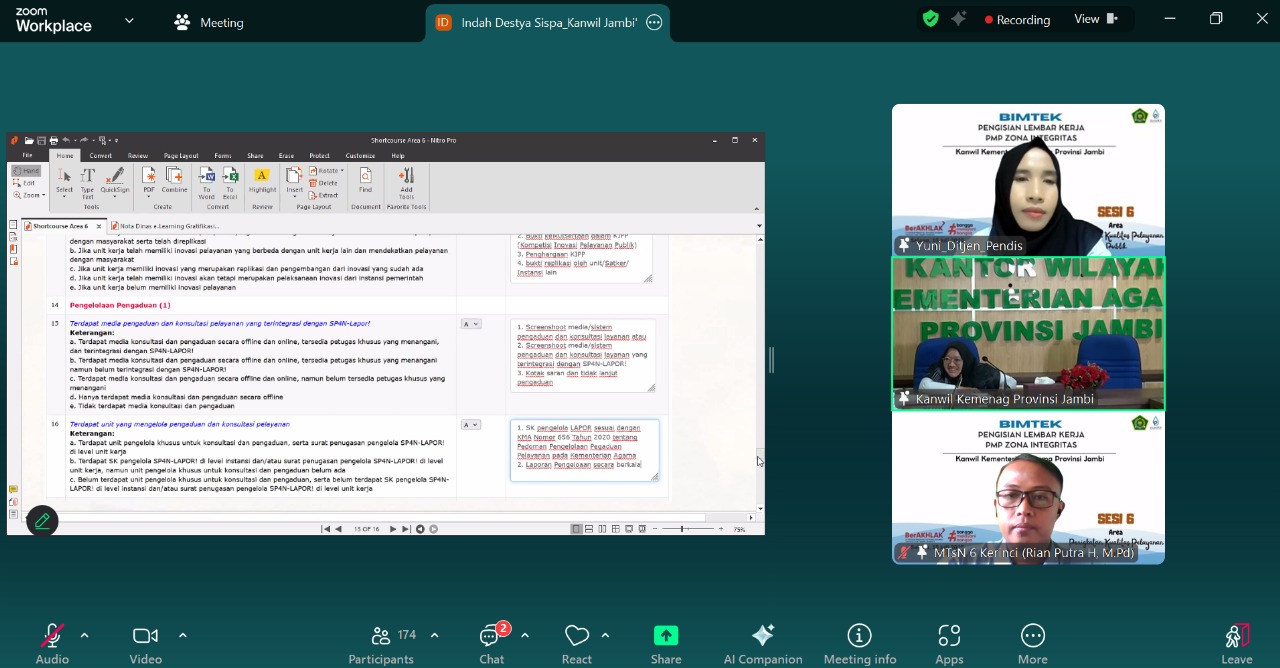This screenshot has height=668, width=1280.
Task: Expand the Audio options arrow
Action: pos(84,635)
